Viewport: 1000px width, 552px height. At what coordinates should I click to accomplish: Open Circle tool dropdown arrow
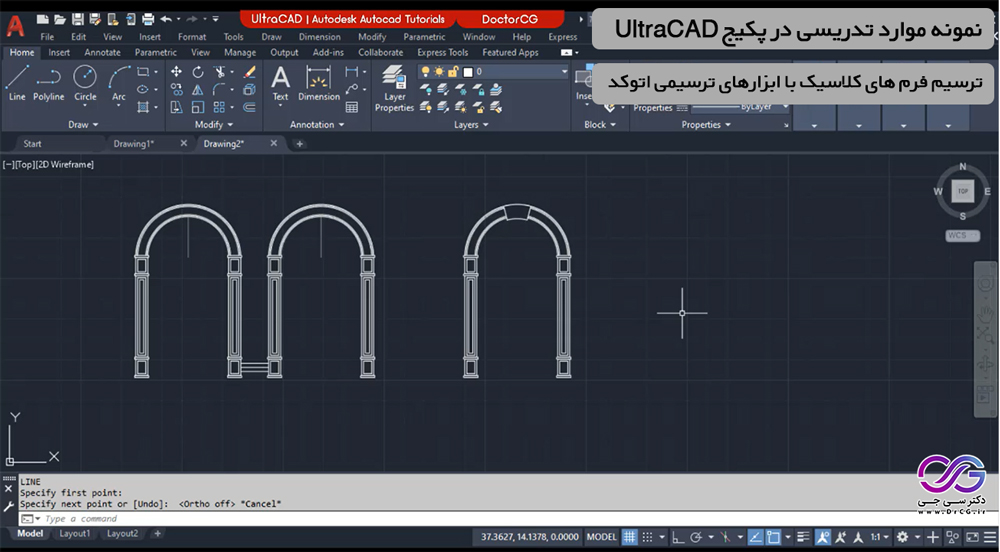point(85,106)
